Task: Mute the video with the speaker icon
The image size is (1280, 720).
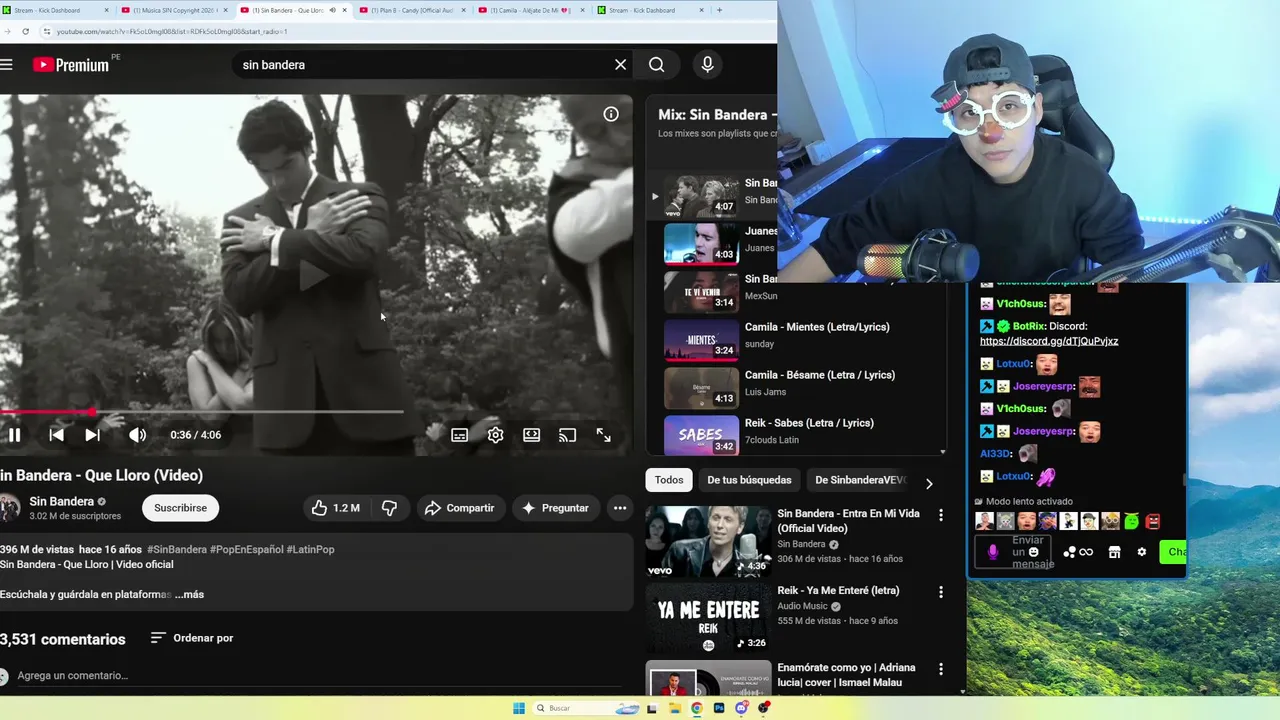Action: tap(137, 435)
